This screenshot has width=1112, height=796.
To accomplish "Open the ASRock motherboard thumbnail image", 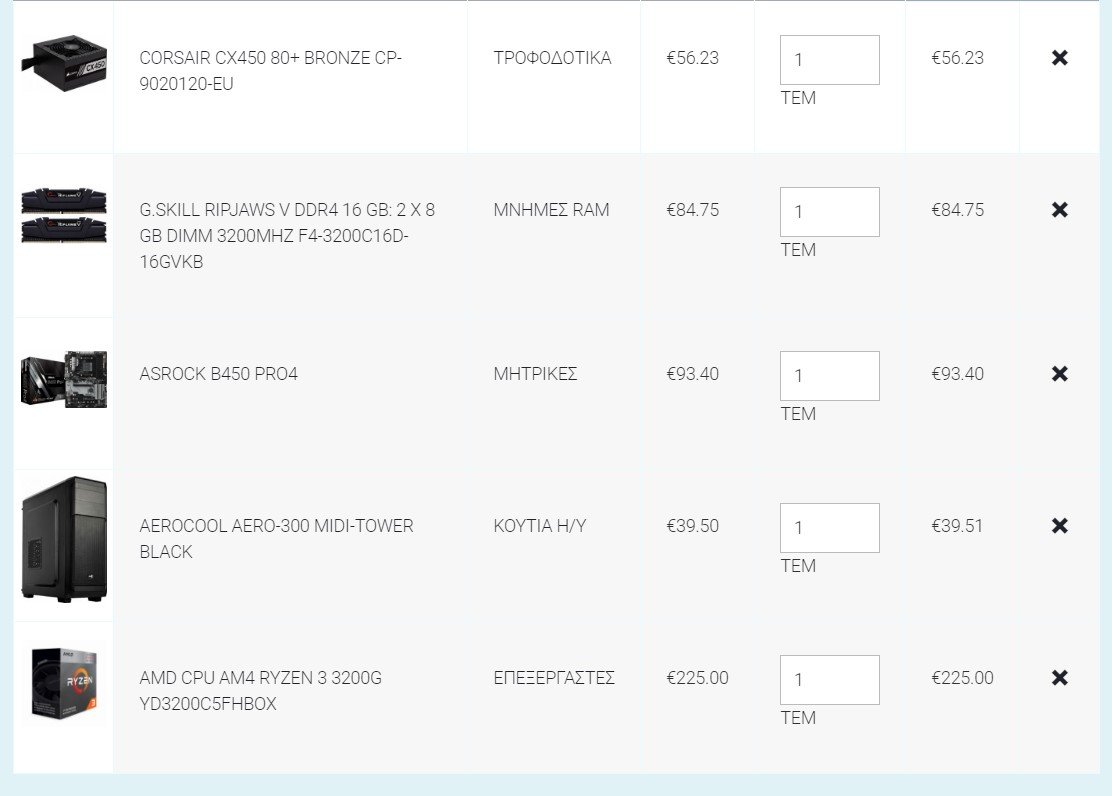I will tap(64, 379).
